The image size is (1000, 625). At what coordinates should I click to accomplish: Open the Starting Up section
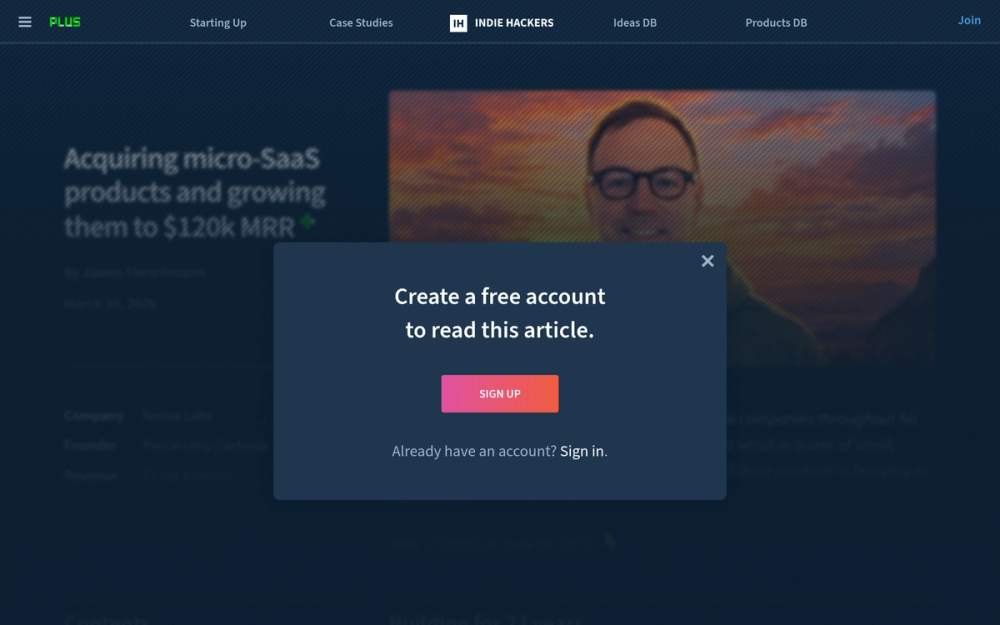[x=218, y=23]
